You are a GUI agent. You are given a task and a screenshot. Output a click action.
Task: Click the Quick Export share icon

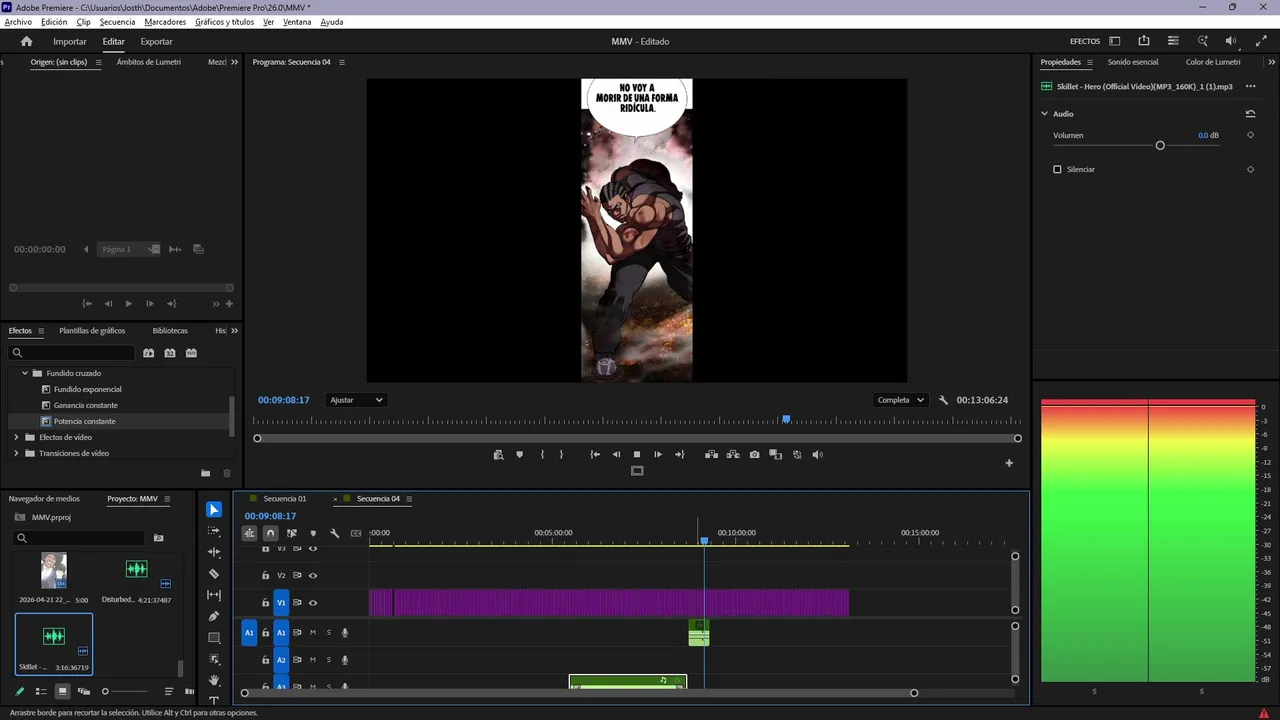pyautogui.click(x=1144, y=41)
